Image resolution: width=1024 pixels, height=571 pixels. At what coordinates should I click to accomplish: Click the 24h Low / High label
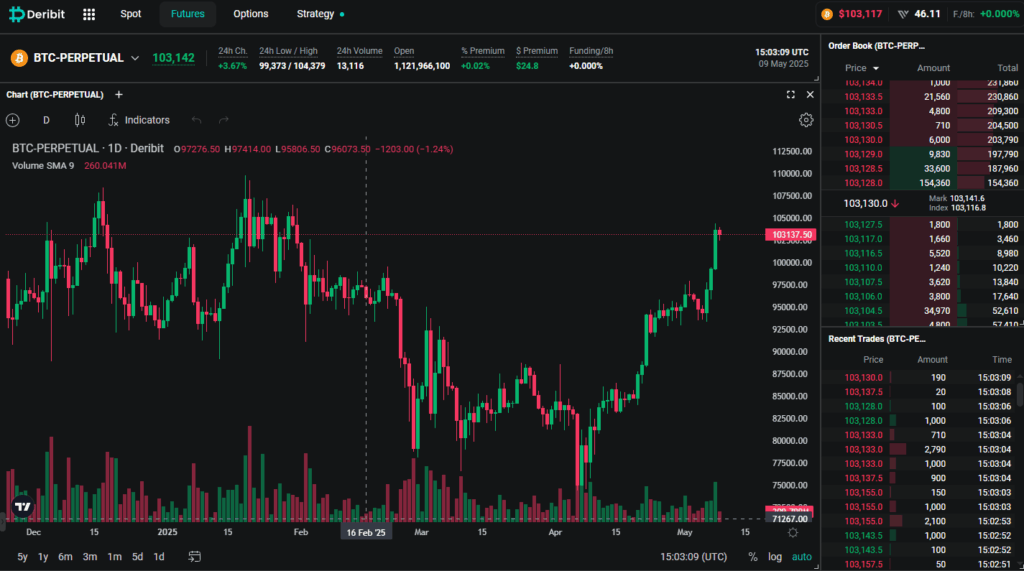[x=288, y=51]
